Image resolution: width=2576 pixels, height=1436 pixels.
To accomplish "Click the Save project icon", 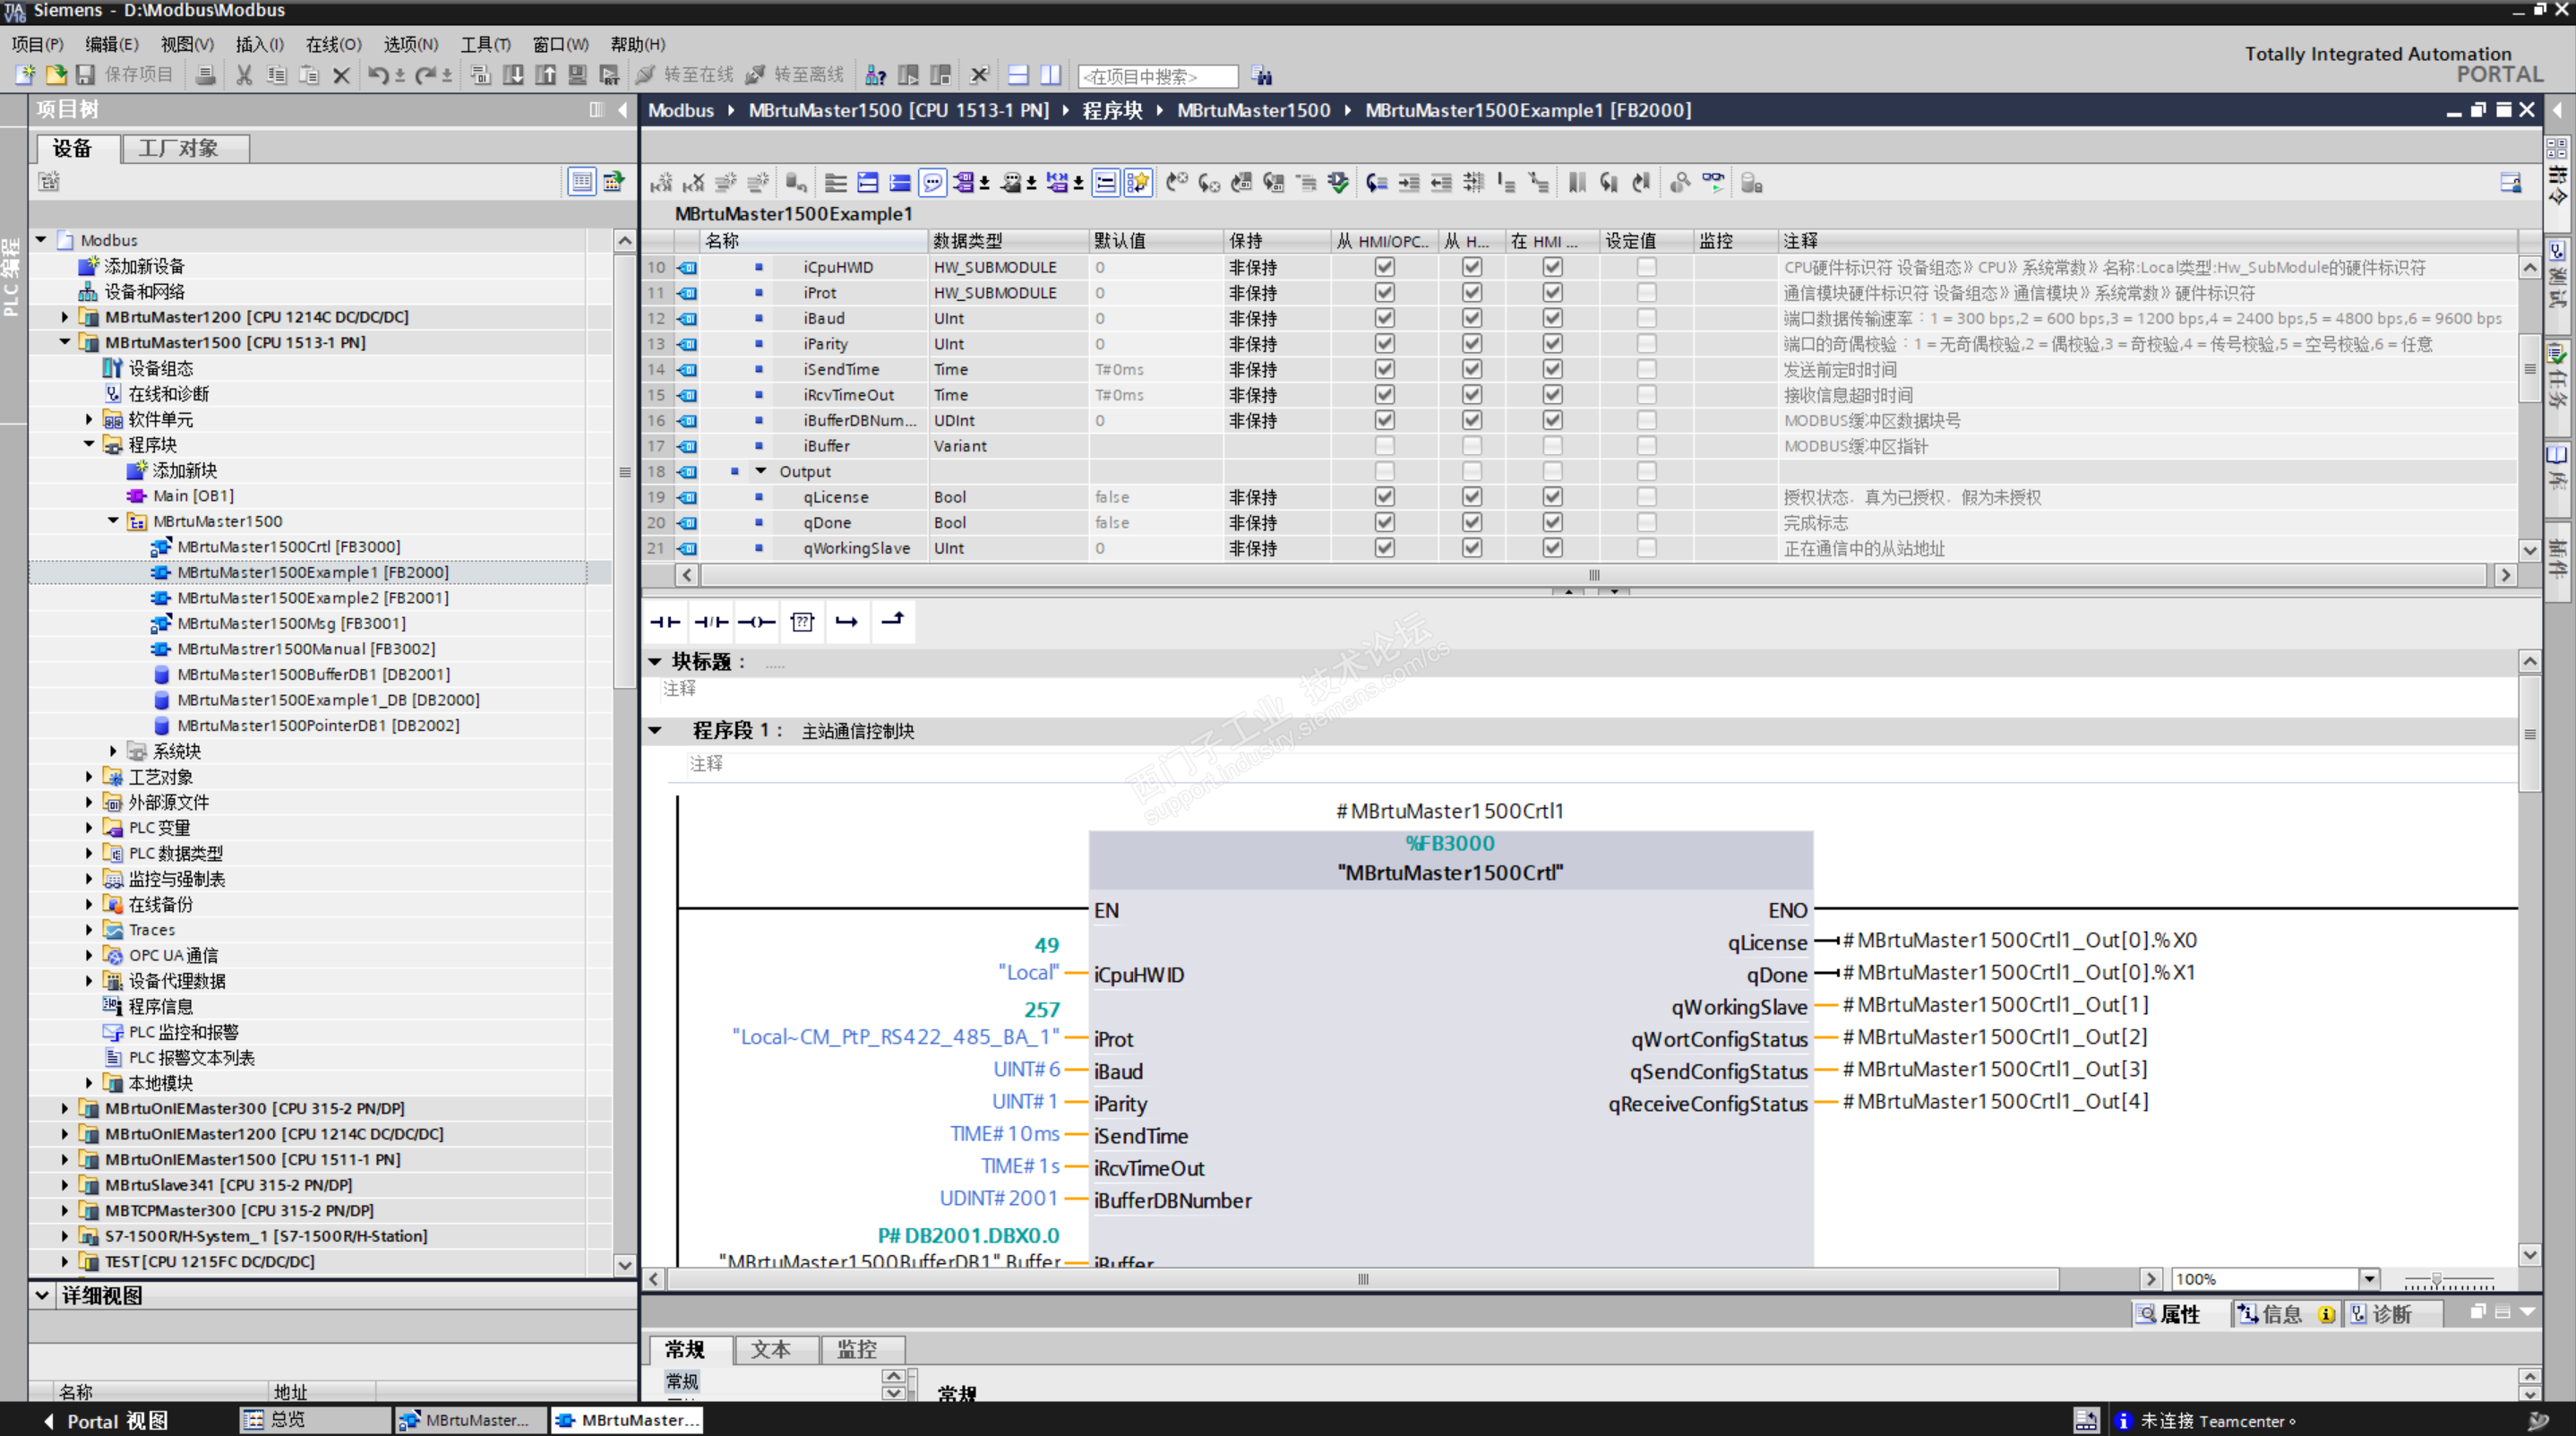I will [86, 75].
